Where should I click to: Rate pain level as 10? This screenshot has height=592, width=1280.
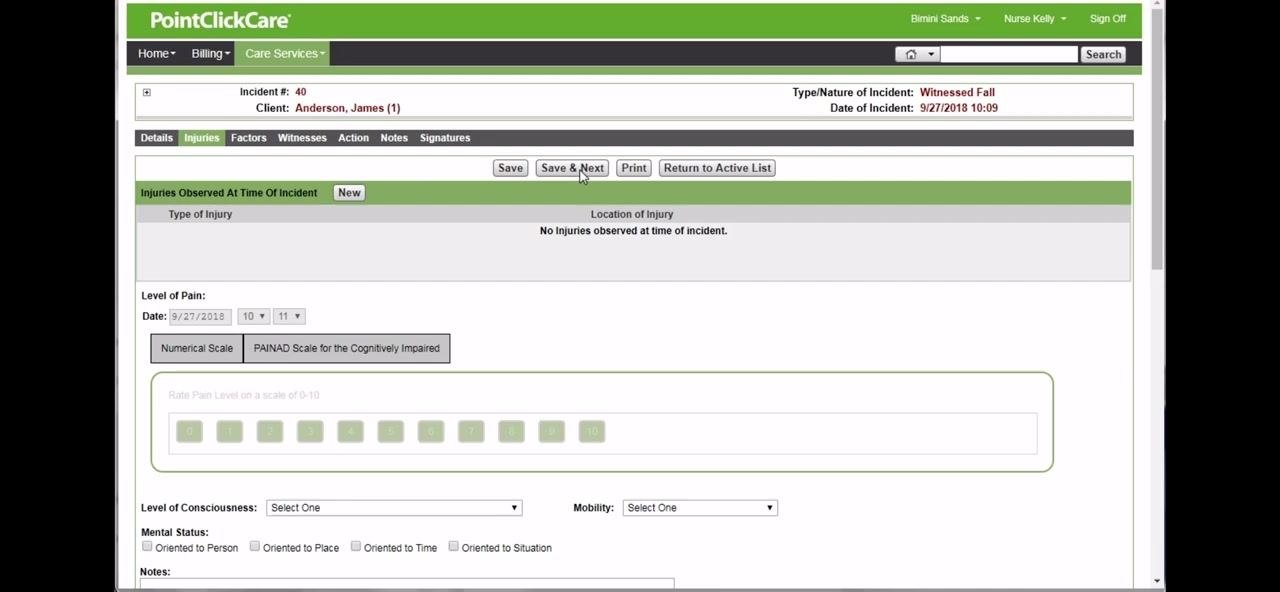(592, 431)
